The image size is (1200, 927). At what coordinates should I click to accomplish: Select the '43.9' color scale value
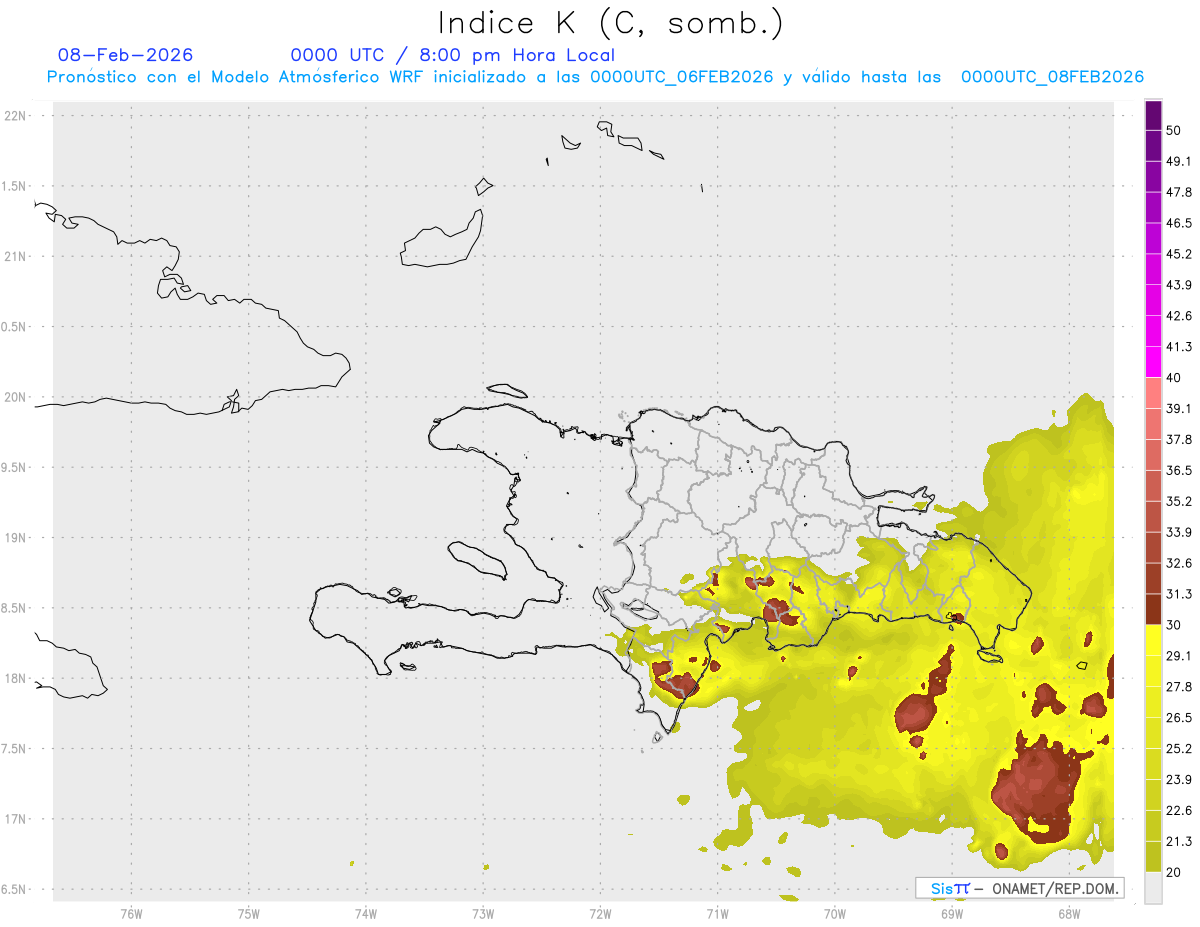(x=1179, y=285)
